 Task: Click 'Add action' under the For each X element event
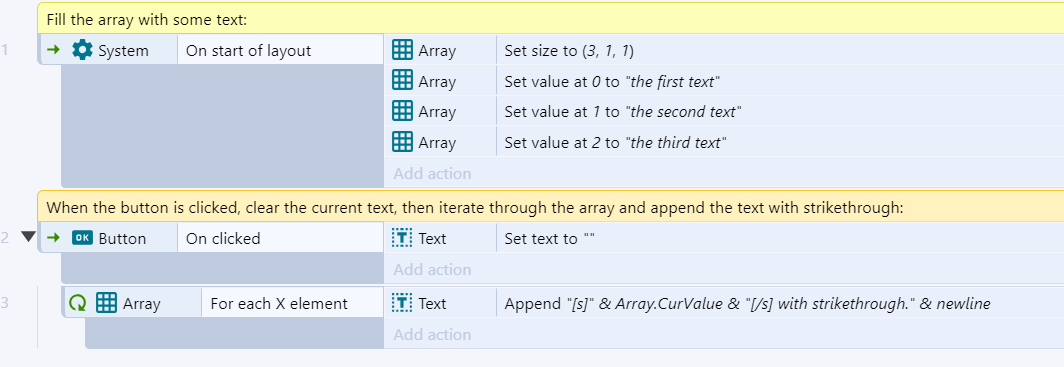[x=432, y=334]
